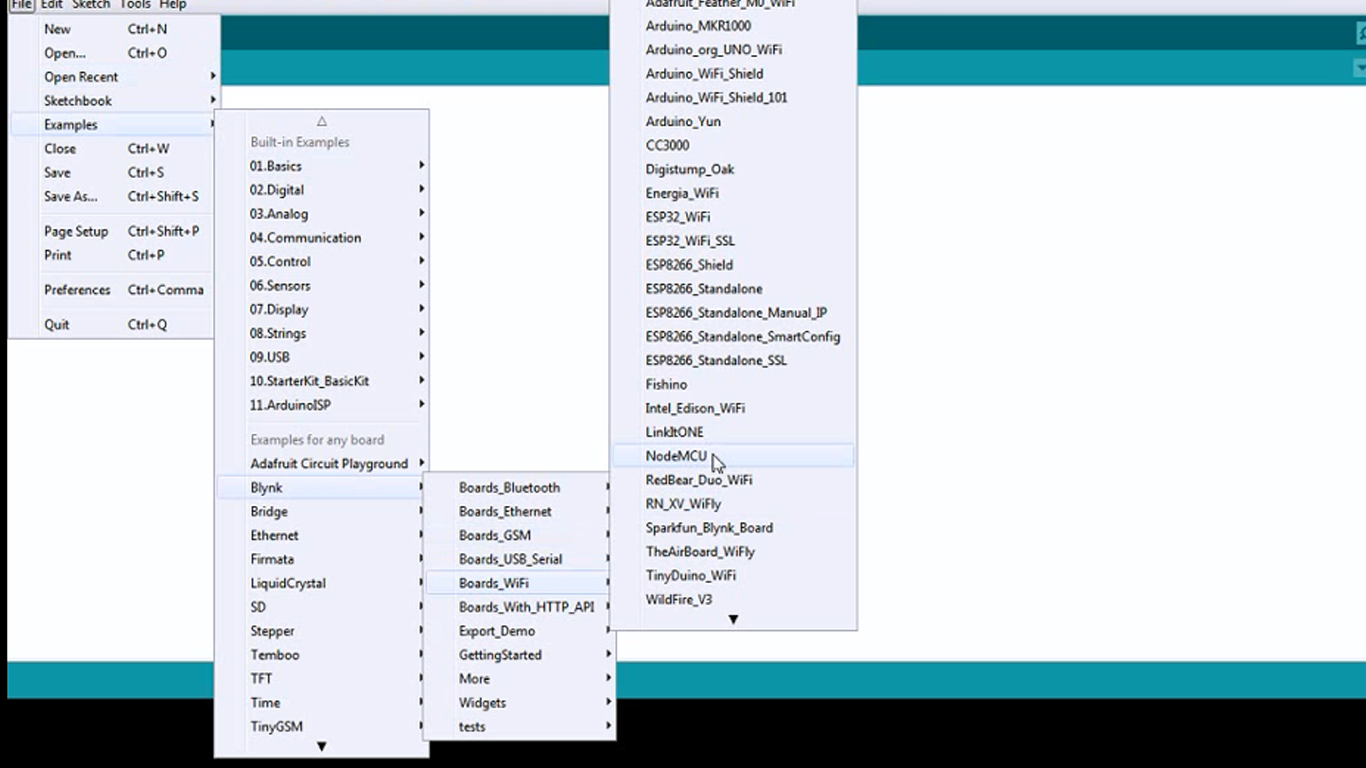Expand 09.USB examples
Viewport: 1366px width, 768px height.
[x=322, y=357]
